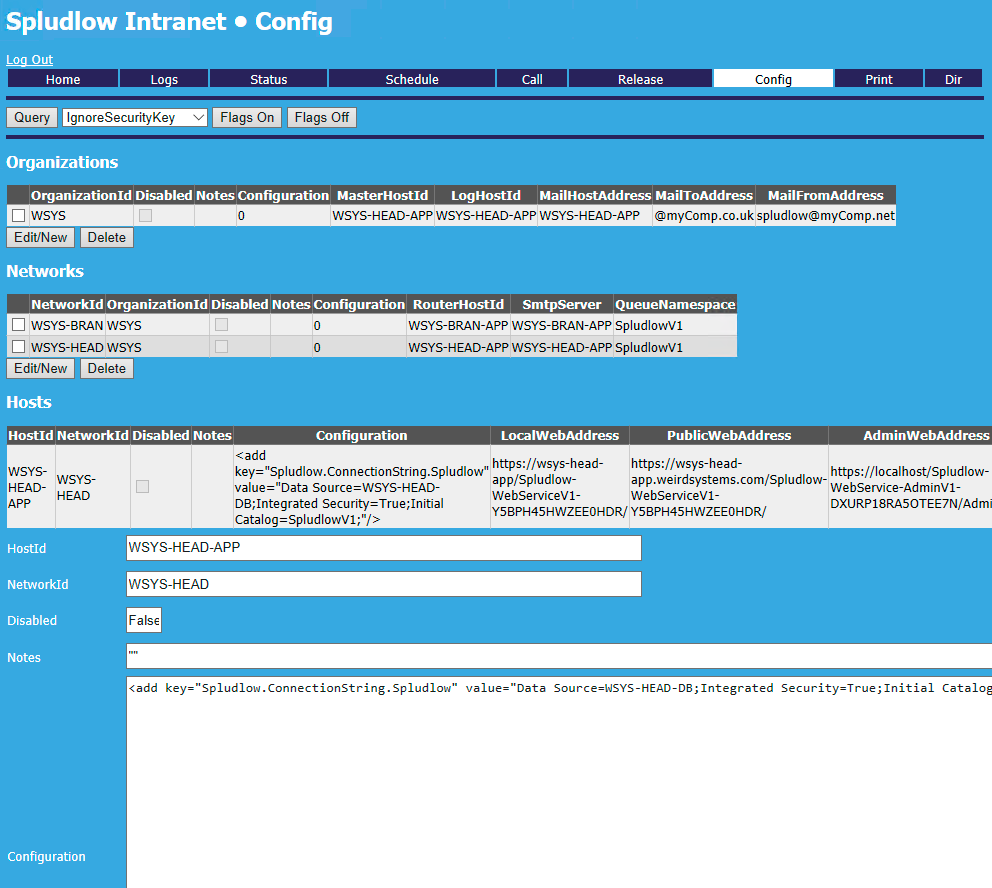Click the LogHostId column header

486,195
